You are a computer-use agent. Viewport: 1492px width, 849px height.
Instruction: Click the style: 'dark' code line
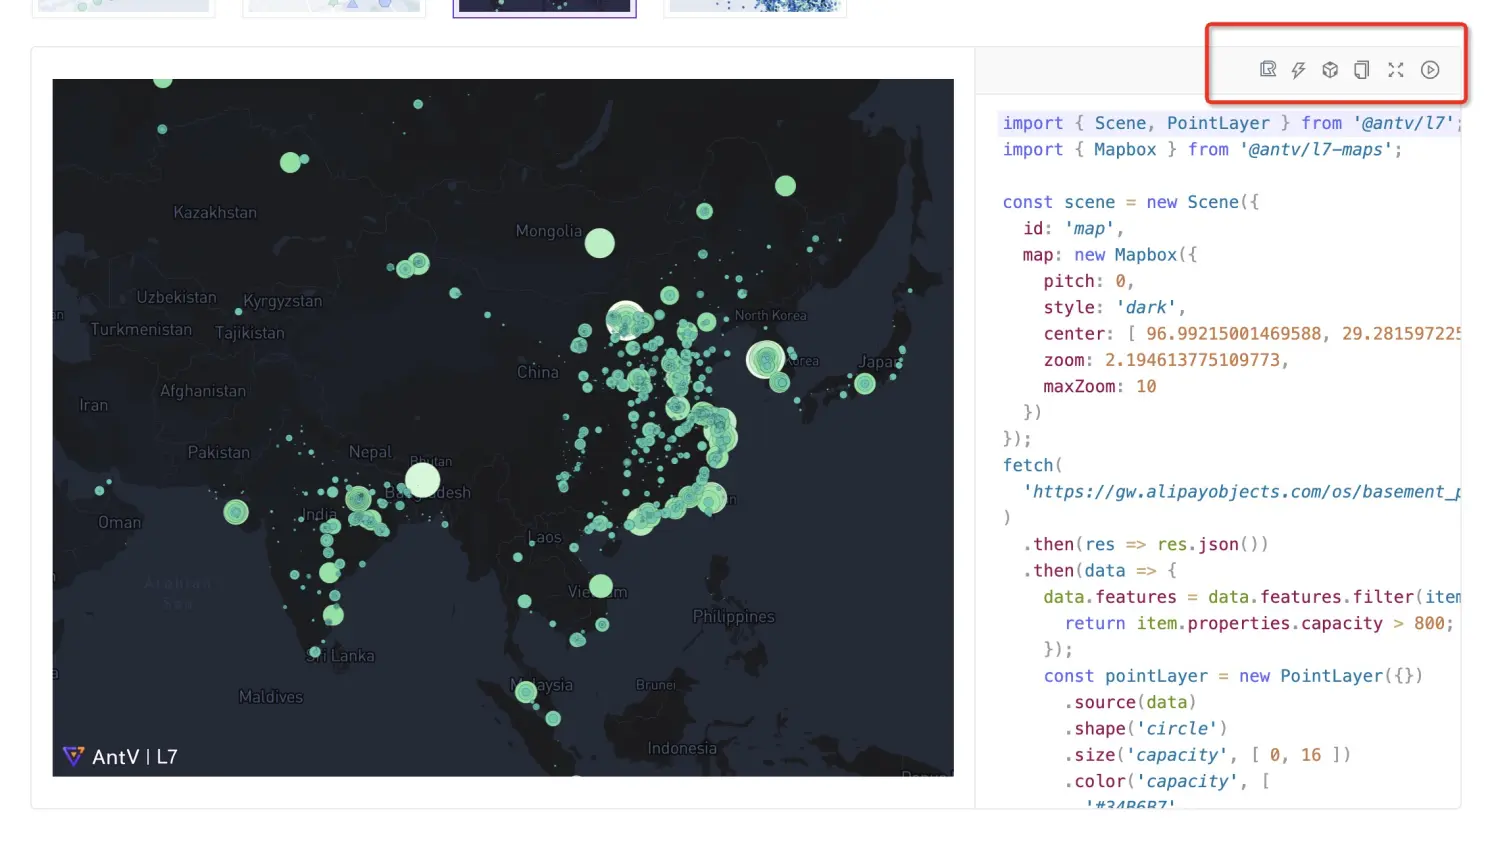[x=1114, y=307]
